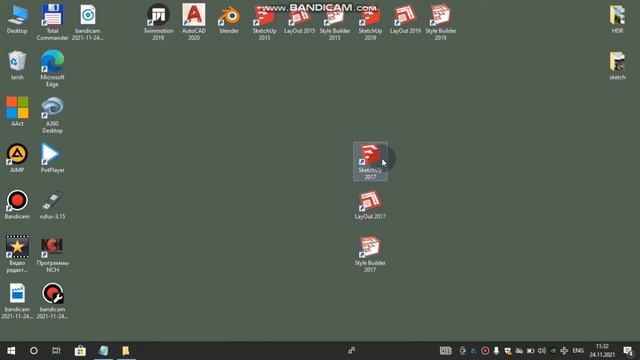Viewport: 640px width, 360px height.
Task: Open the clock showing 24.11.2021
Action: (602, 351)
